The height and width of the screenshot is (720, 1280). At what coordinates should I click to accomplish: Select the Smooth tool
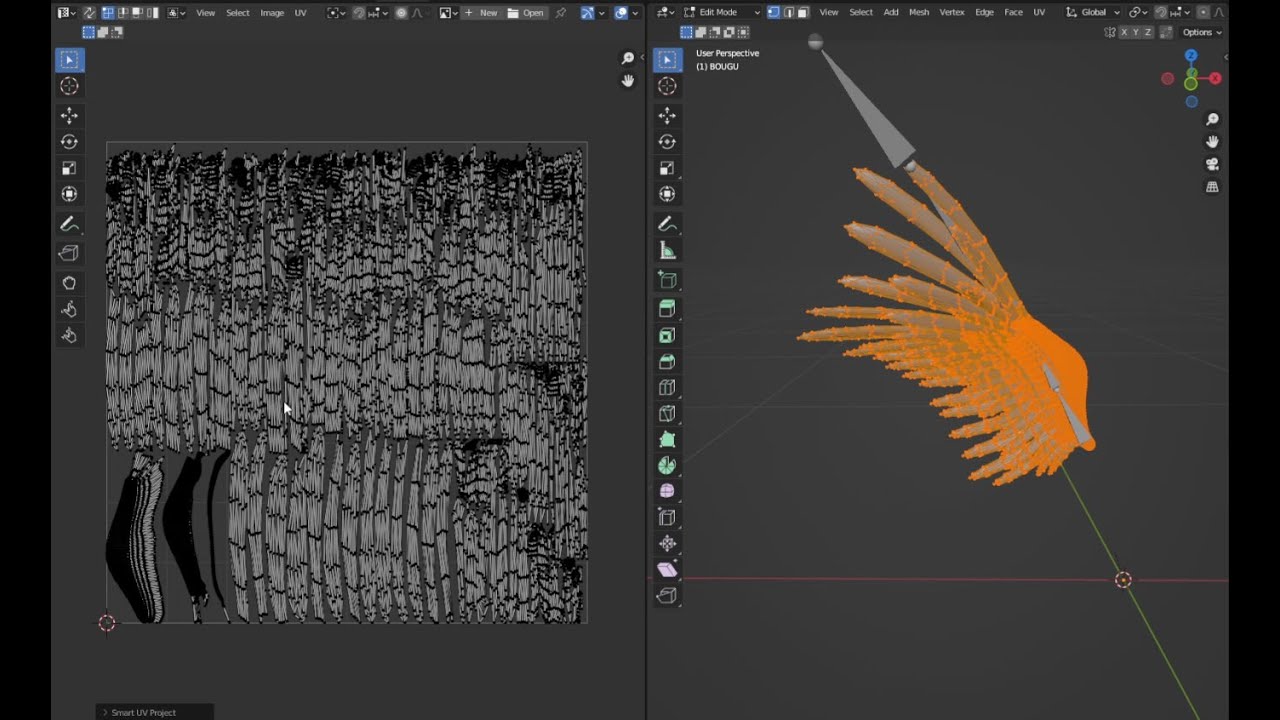[x=667, y=491]
